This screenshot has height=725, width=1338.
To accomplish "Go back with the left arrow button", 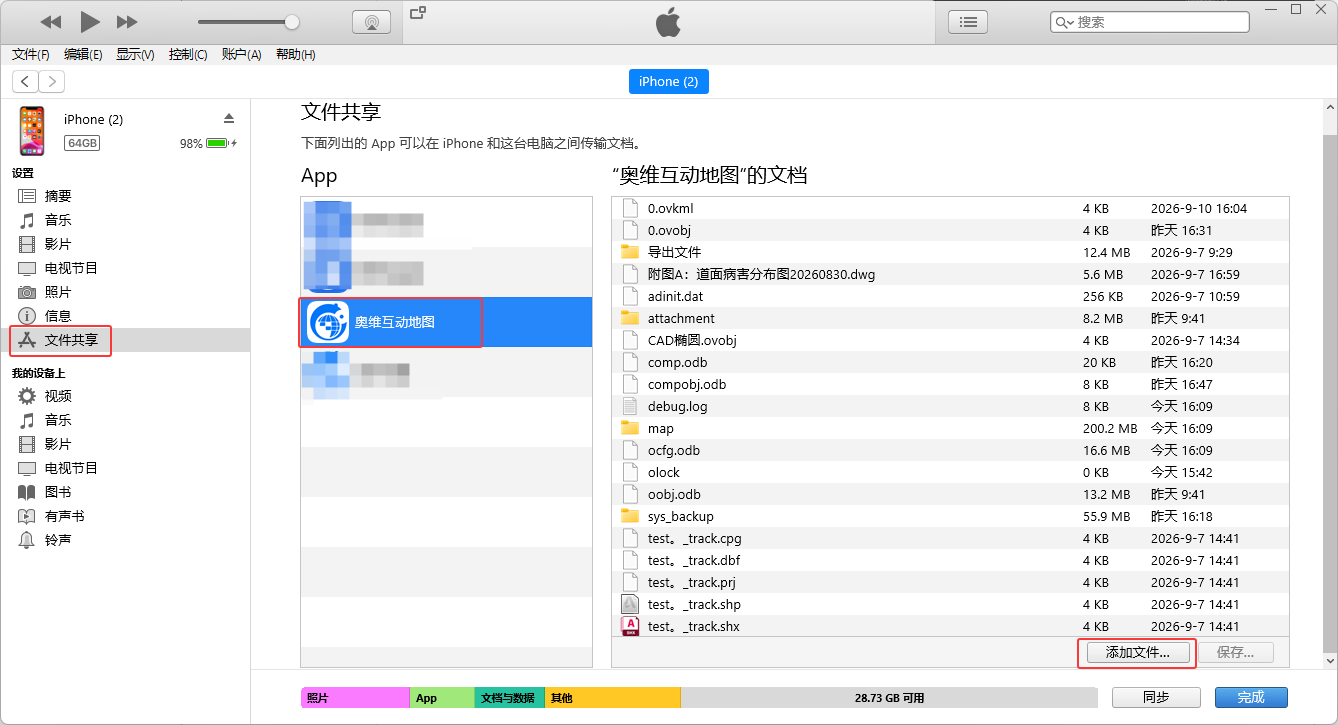I will (x=25, y=82).
